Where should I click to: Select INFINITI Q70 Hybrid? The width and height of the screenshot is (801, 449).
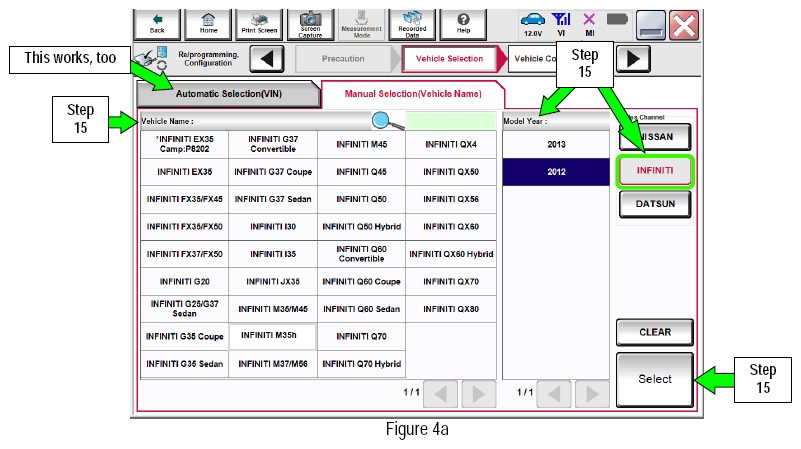[x=361, y=364]
